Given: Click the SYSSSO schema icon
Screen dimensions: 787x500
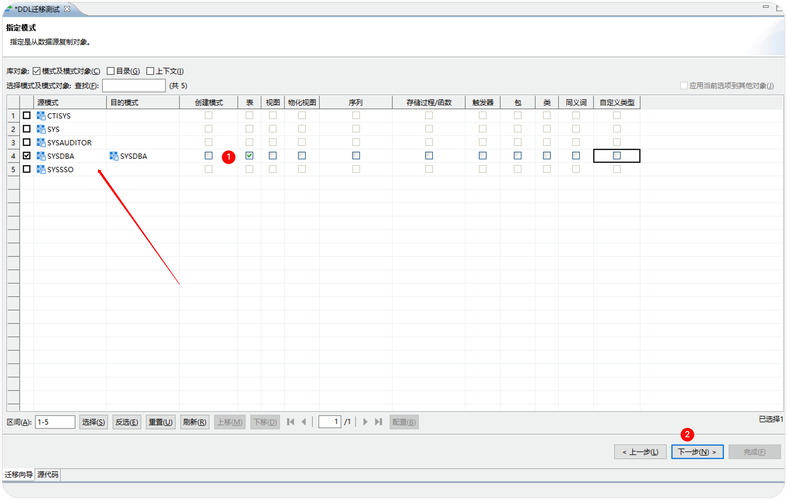Looking at the screenshot, I should click(41, 169).
